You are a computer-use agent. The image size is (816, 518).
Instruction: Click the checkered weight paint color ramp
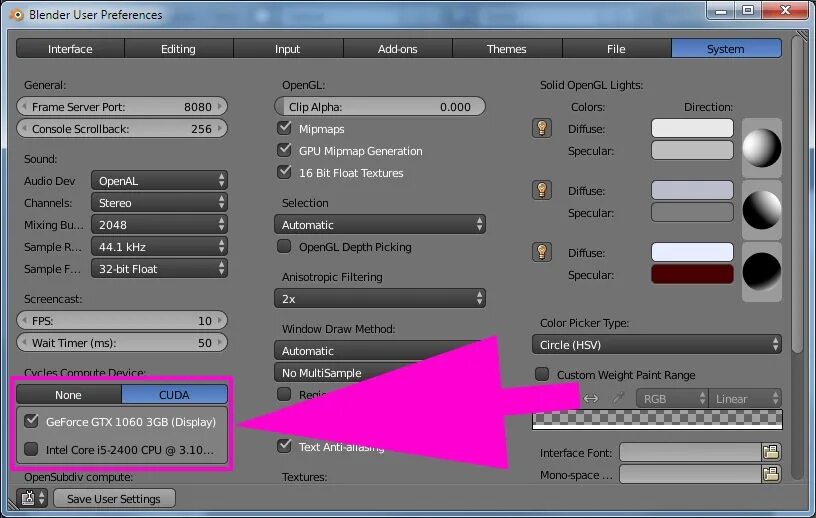click(657, 420)
